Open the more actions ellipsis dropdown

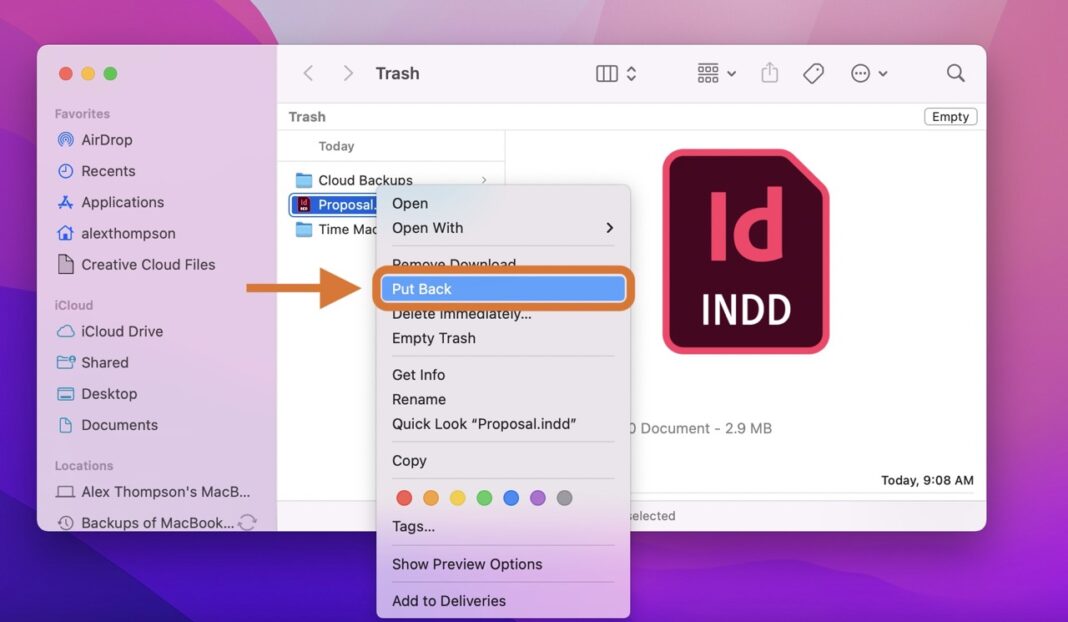868,73
